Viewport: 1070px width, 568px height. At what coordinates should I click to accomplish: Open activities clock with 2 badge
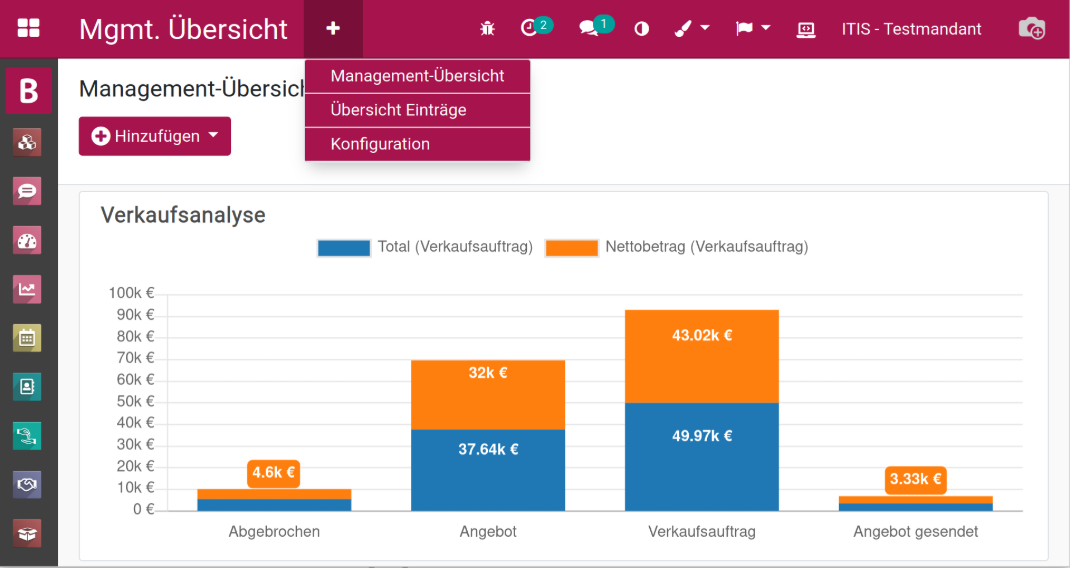click(531, 29)
